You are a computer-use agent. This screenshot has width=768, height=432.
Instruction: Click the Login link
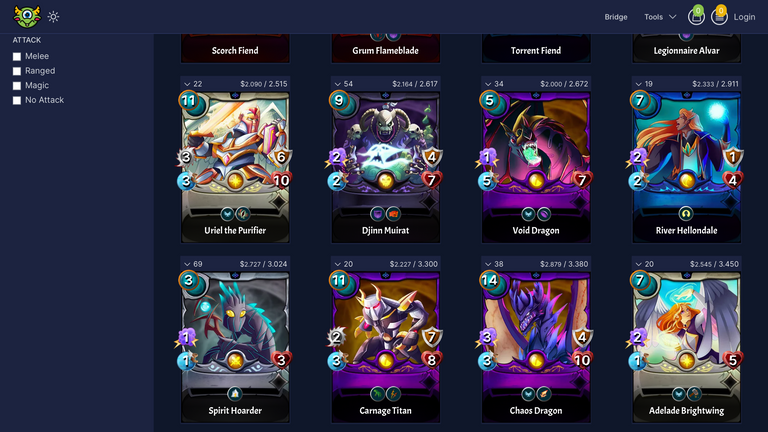click(744, 17)
